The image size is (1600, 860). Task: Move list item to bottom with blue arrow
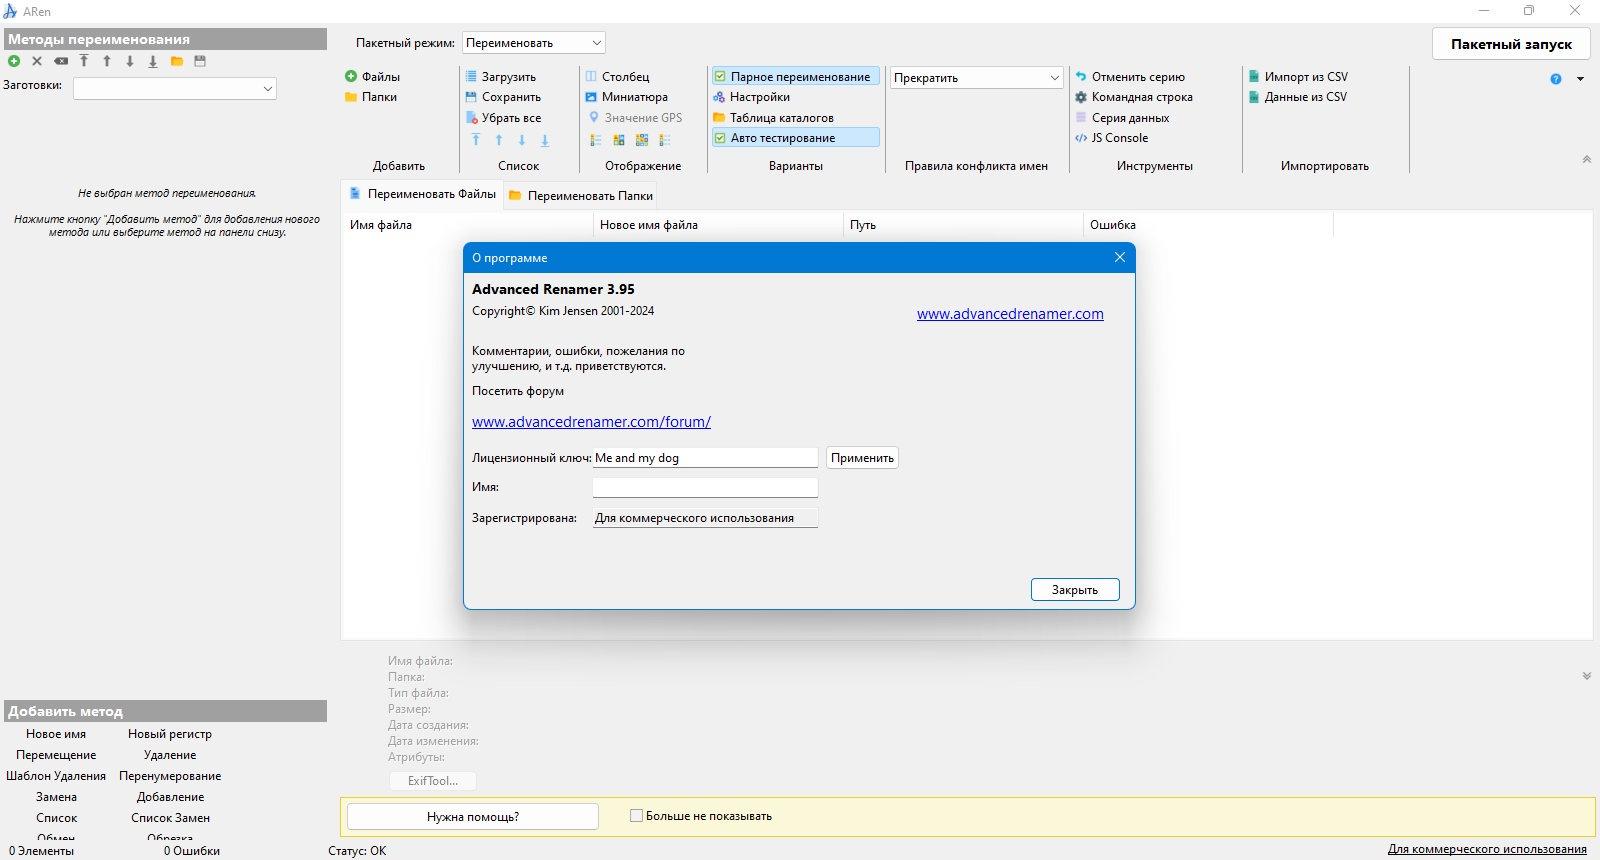[x=545, y=140]
